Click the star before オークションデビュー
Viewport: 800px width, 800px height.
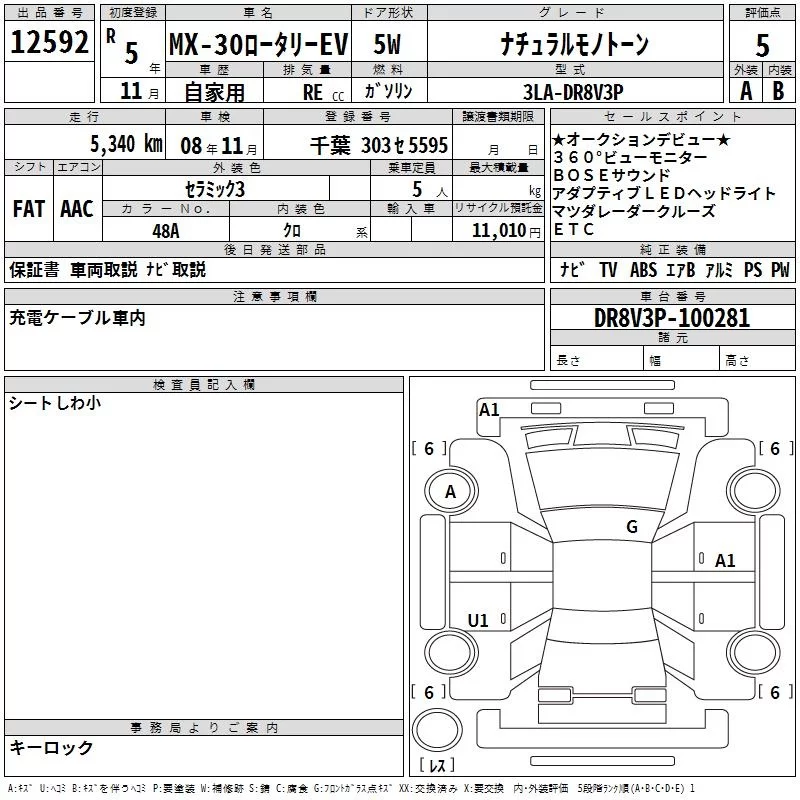click(558, 140)
